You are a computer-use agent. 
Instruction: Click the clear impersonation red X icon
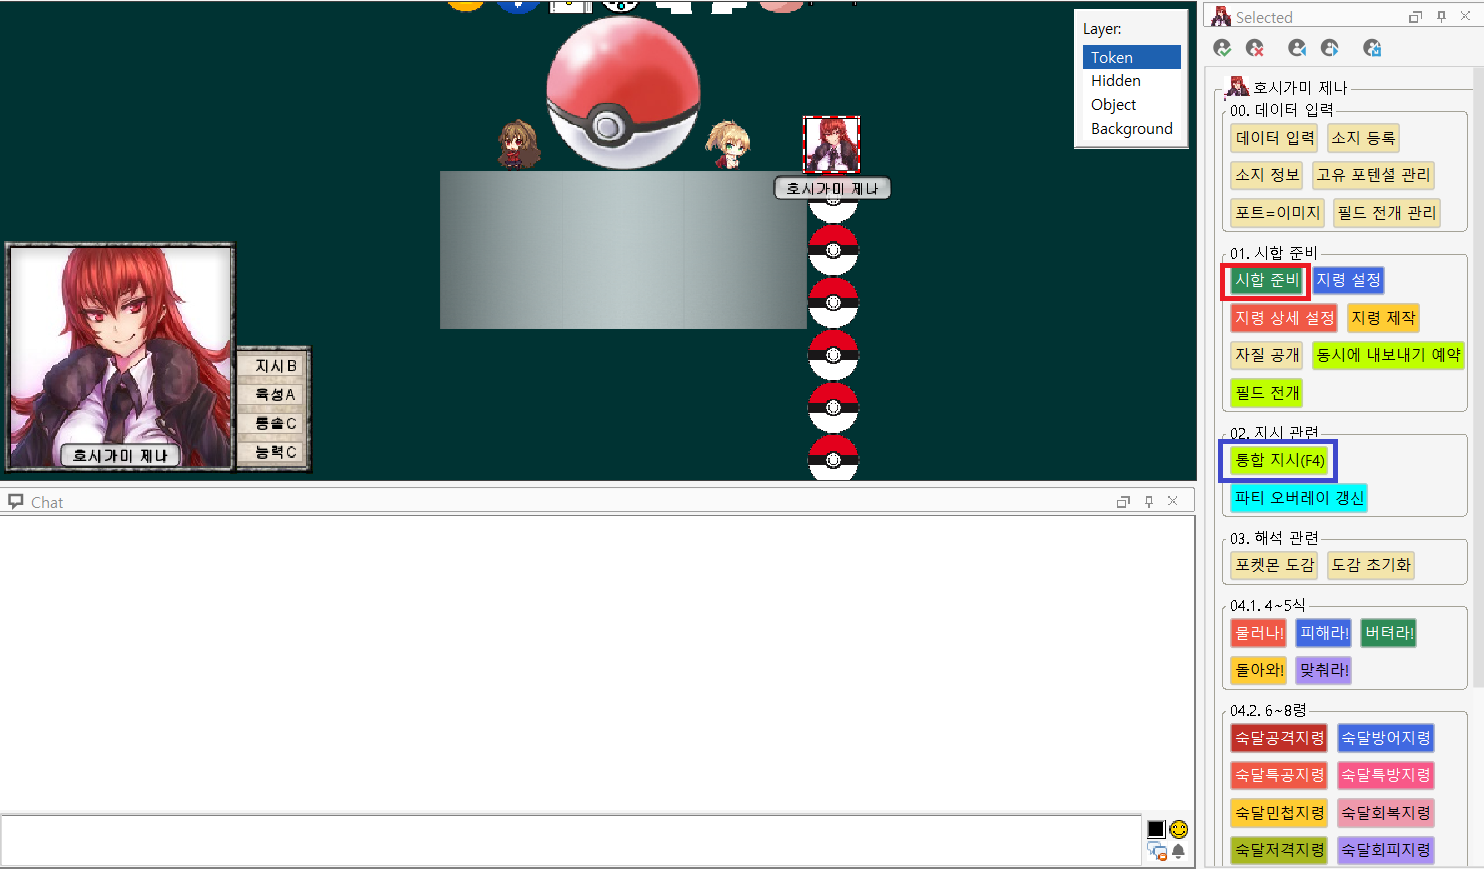[x=1255, y=48]
